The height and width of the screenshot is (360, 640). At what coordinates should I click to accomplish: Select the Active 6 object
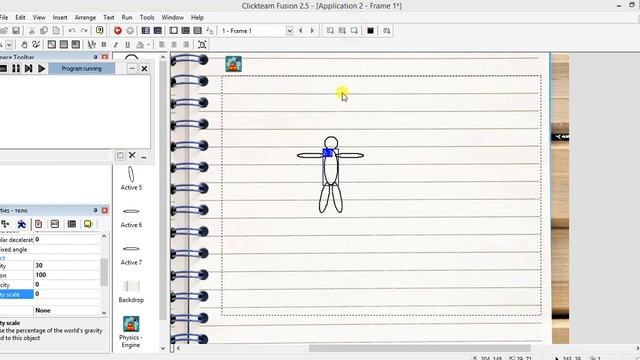tap(131, 218)
